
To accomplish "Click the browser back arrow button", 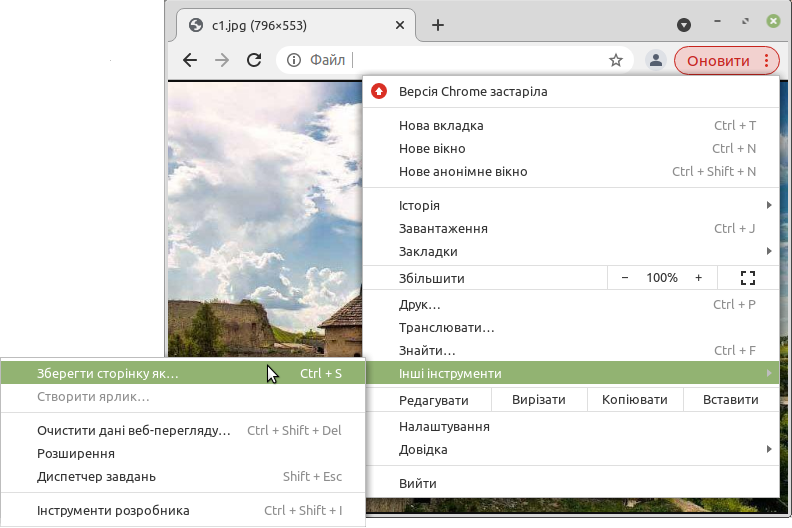I will (x=190, y=60).
